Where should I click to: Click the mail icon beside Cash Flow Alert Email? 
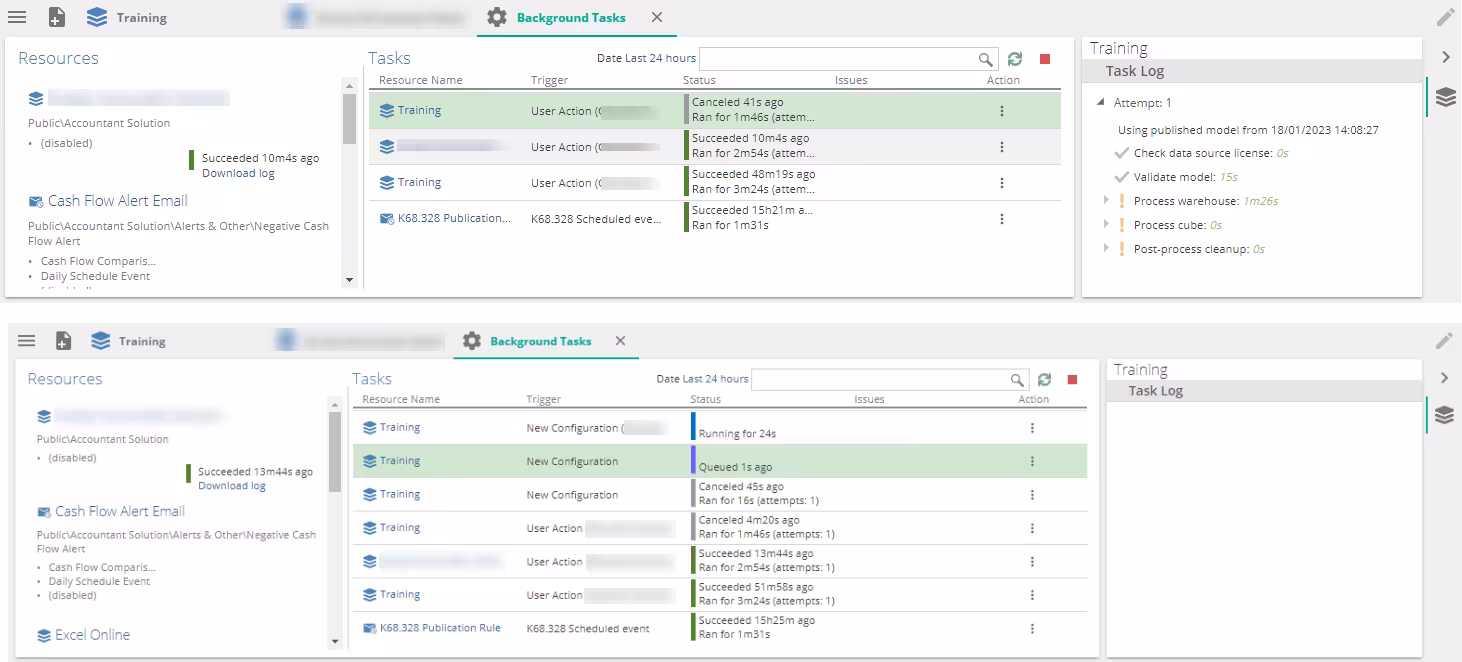pyautogui.click(x=36, y=201)
